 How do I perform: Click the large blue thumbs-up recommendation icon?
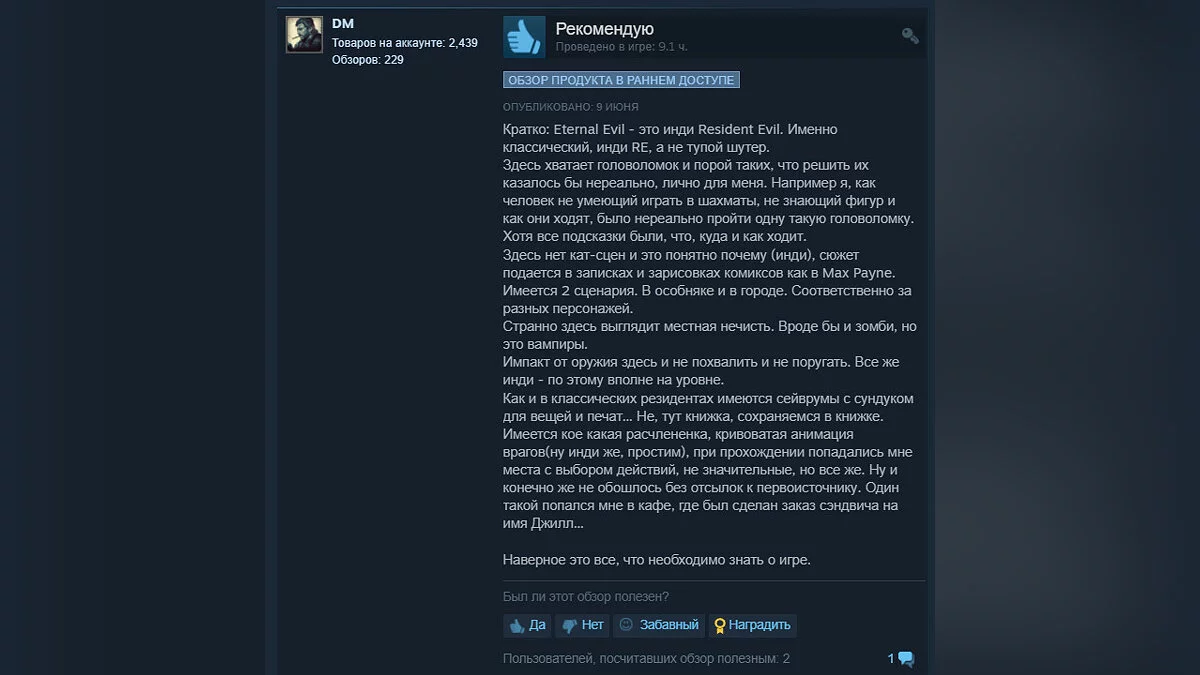[524, 37]
